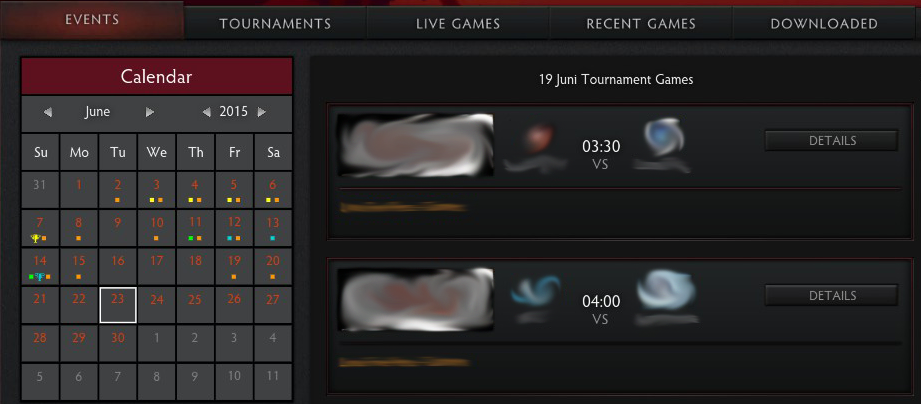Advance to next year after 2015

point(262,112)
